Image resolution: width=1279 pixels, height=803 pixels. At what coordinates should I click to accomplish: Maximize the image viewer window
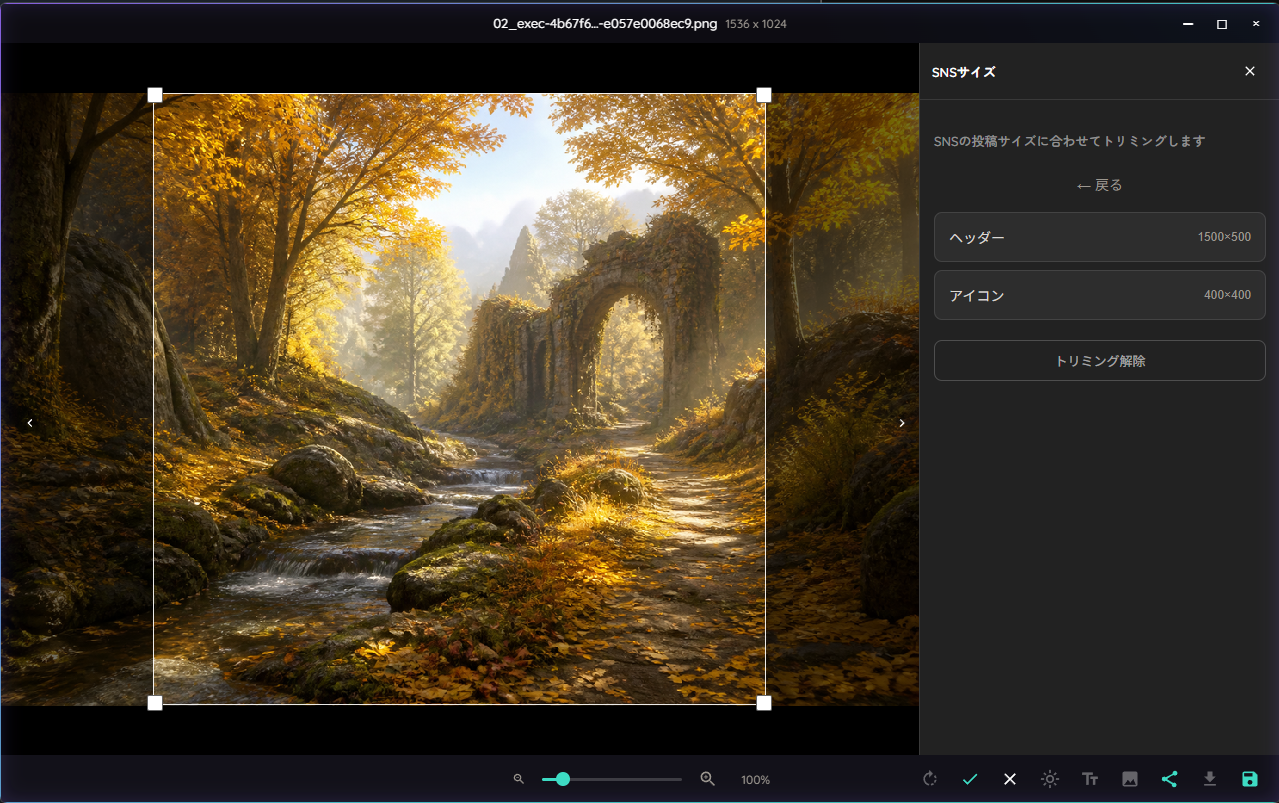point(1222,24)
